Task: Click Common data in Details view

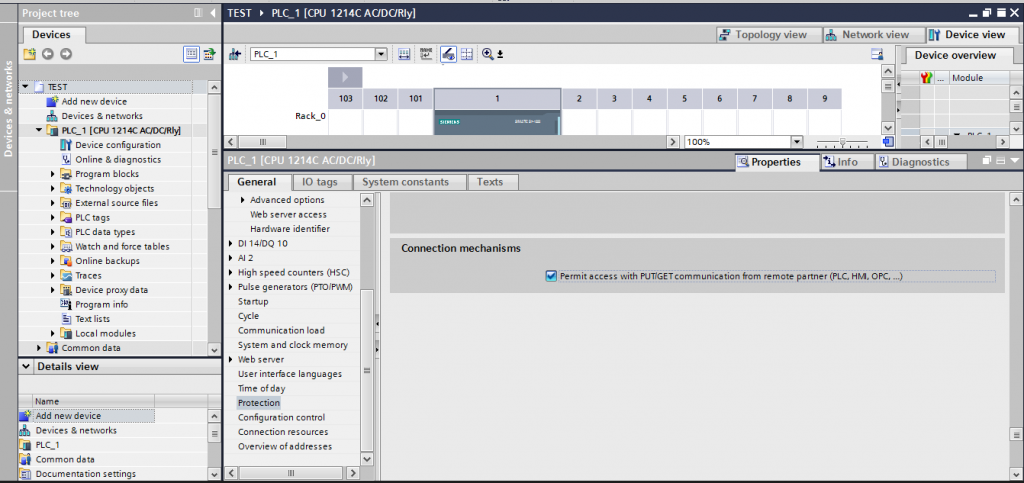Action: (65, 460)
